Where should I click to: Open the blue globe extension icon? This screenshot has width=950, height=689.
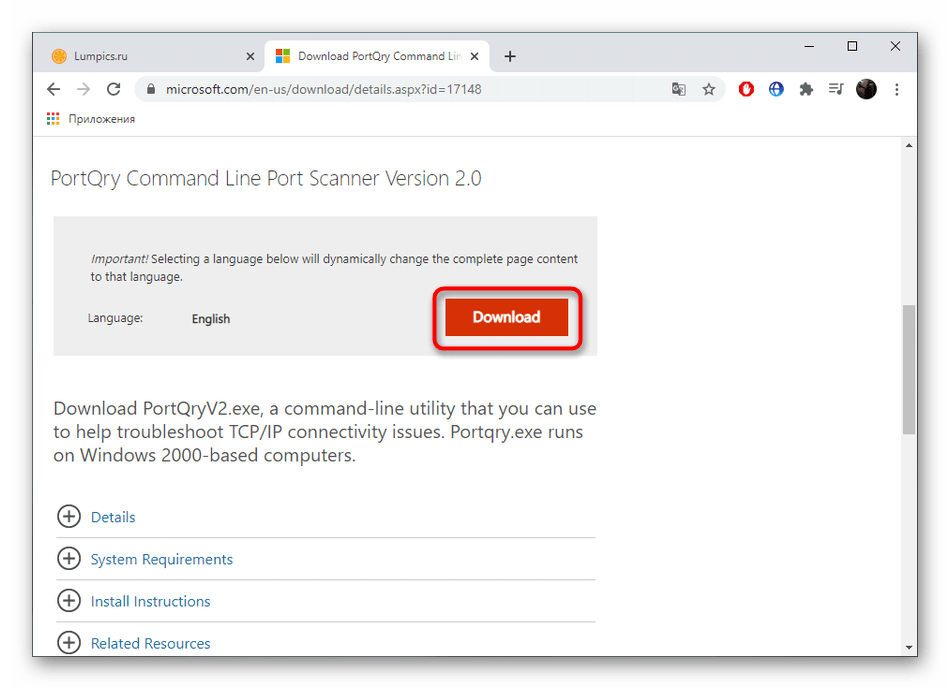776,89
